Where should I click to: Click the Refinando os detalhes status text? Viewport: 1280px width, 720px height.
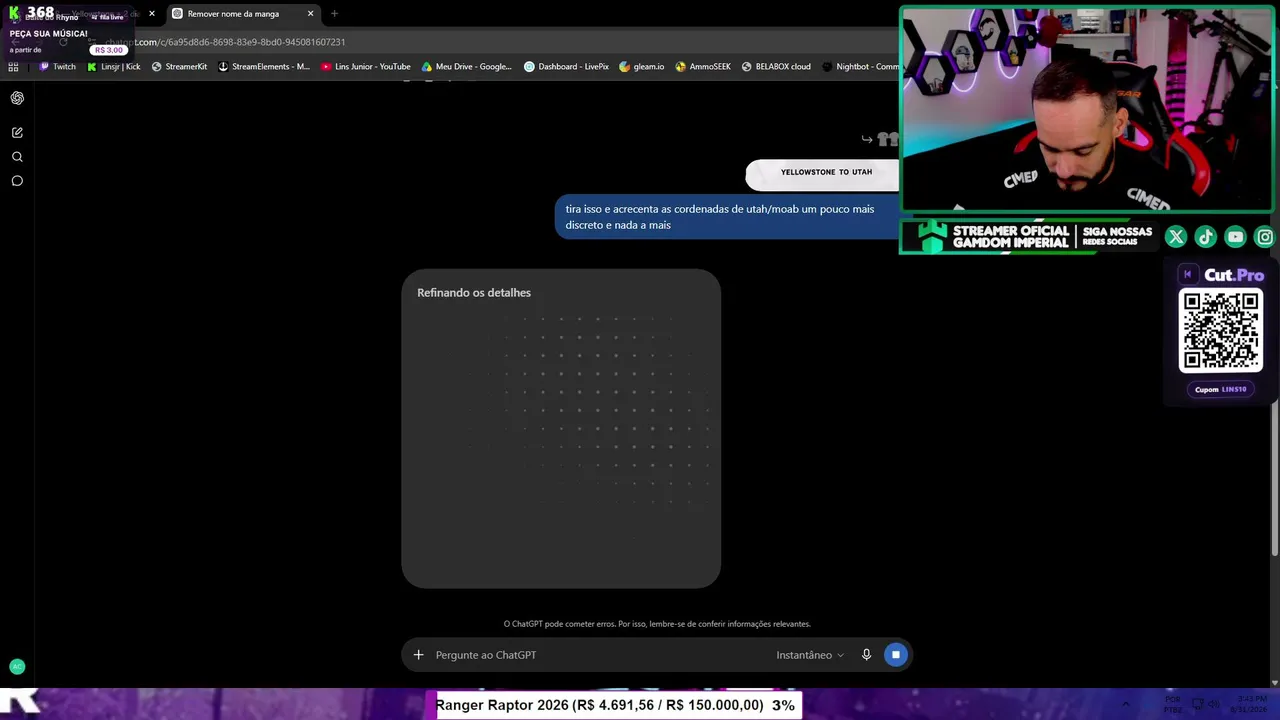tap(474, 293)
